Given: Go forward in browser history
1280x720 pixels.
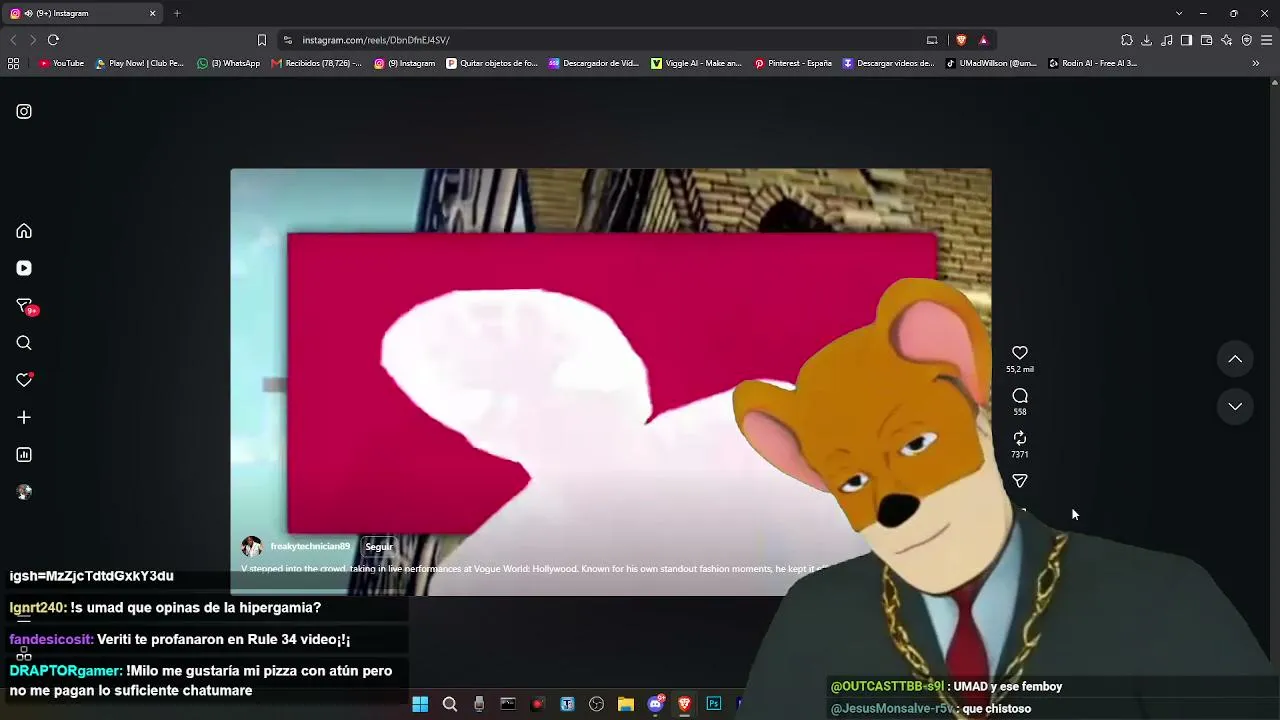Looking at the screenshot, I should click(x=32, y=40).
